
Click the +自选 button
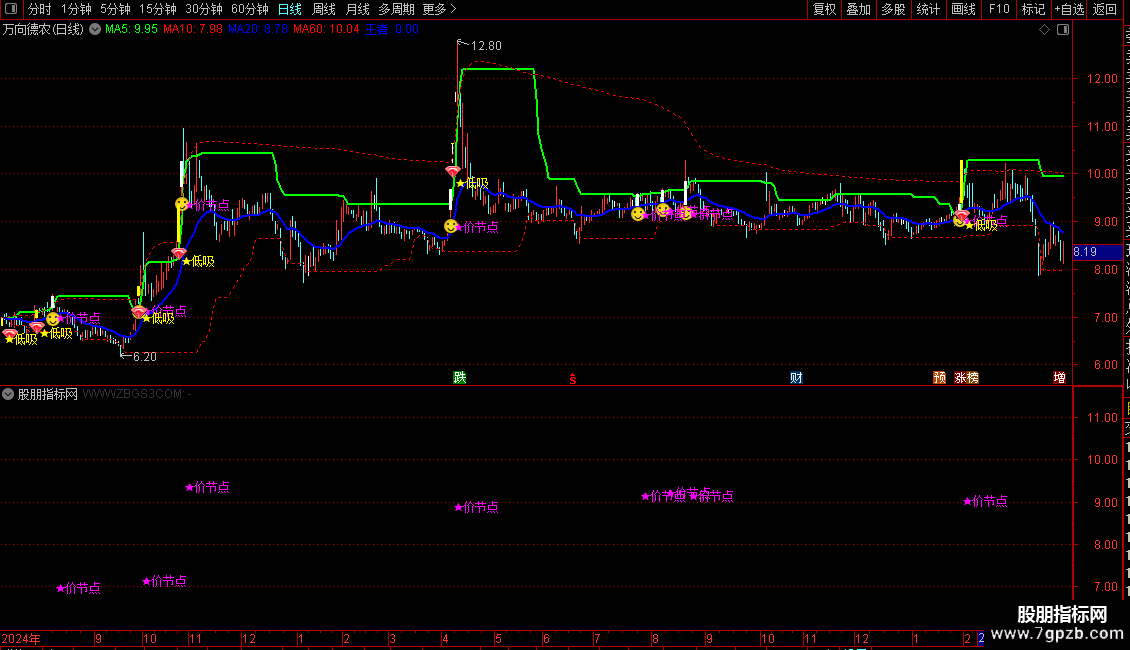(1068, 9)
